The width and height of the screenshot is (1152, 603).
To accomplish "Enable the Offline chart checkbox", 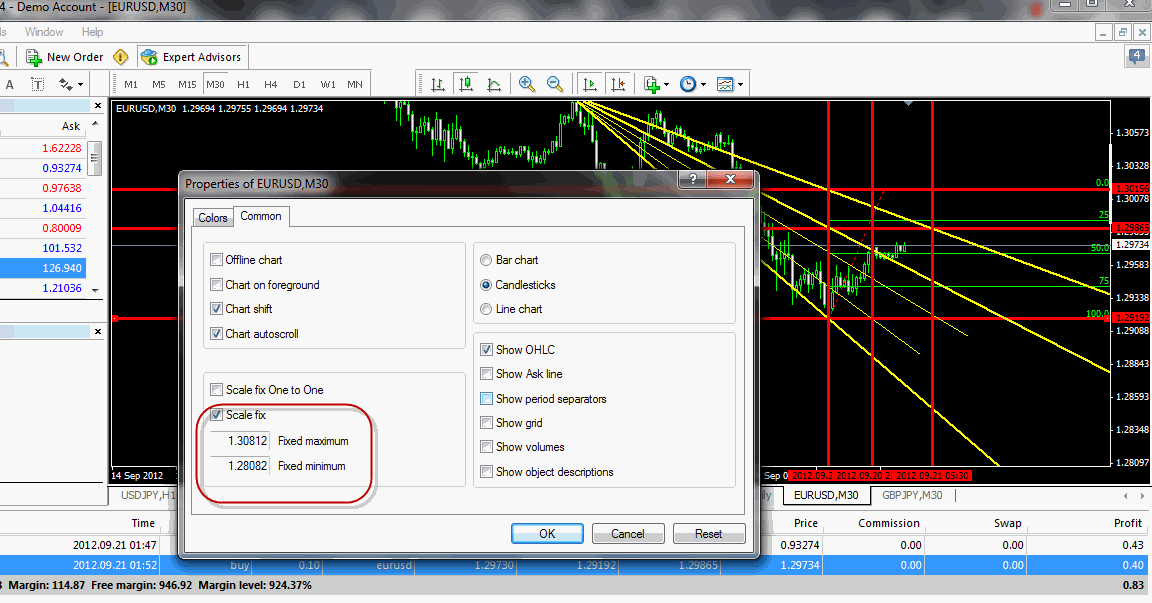I will coord(217,260).
